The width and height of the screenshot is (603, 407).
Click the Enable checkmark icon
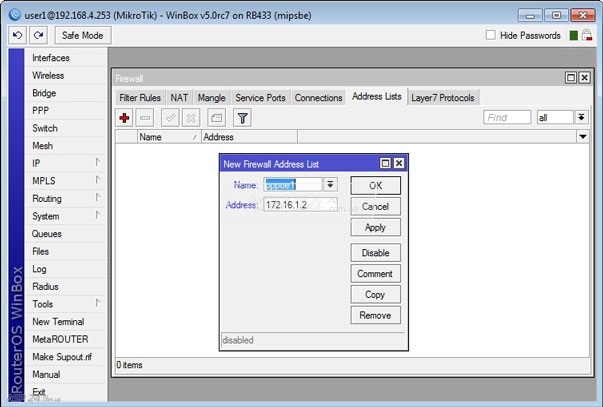(169, 118)
